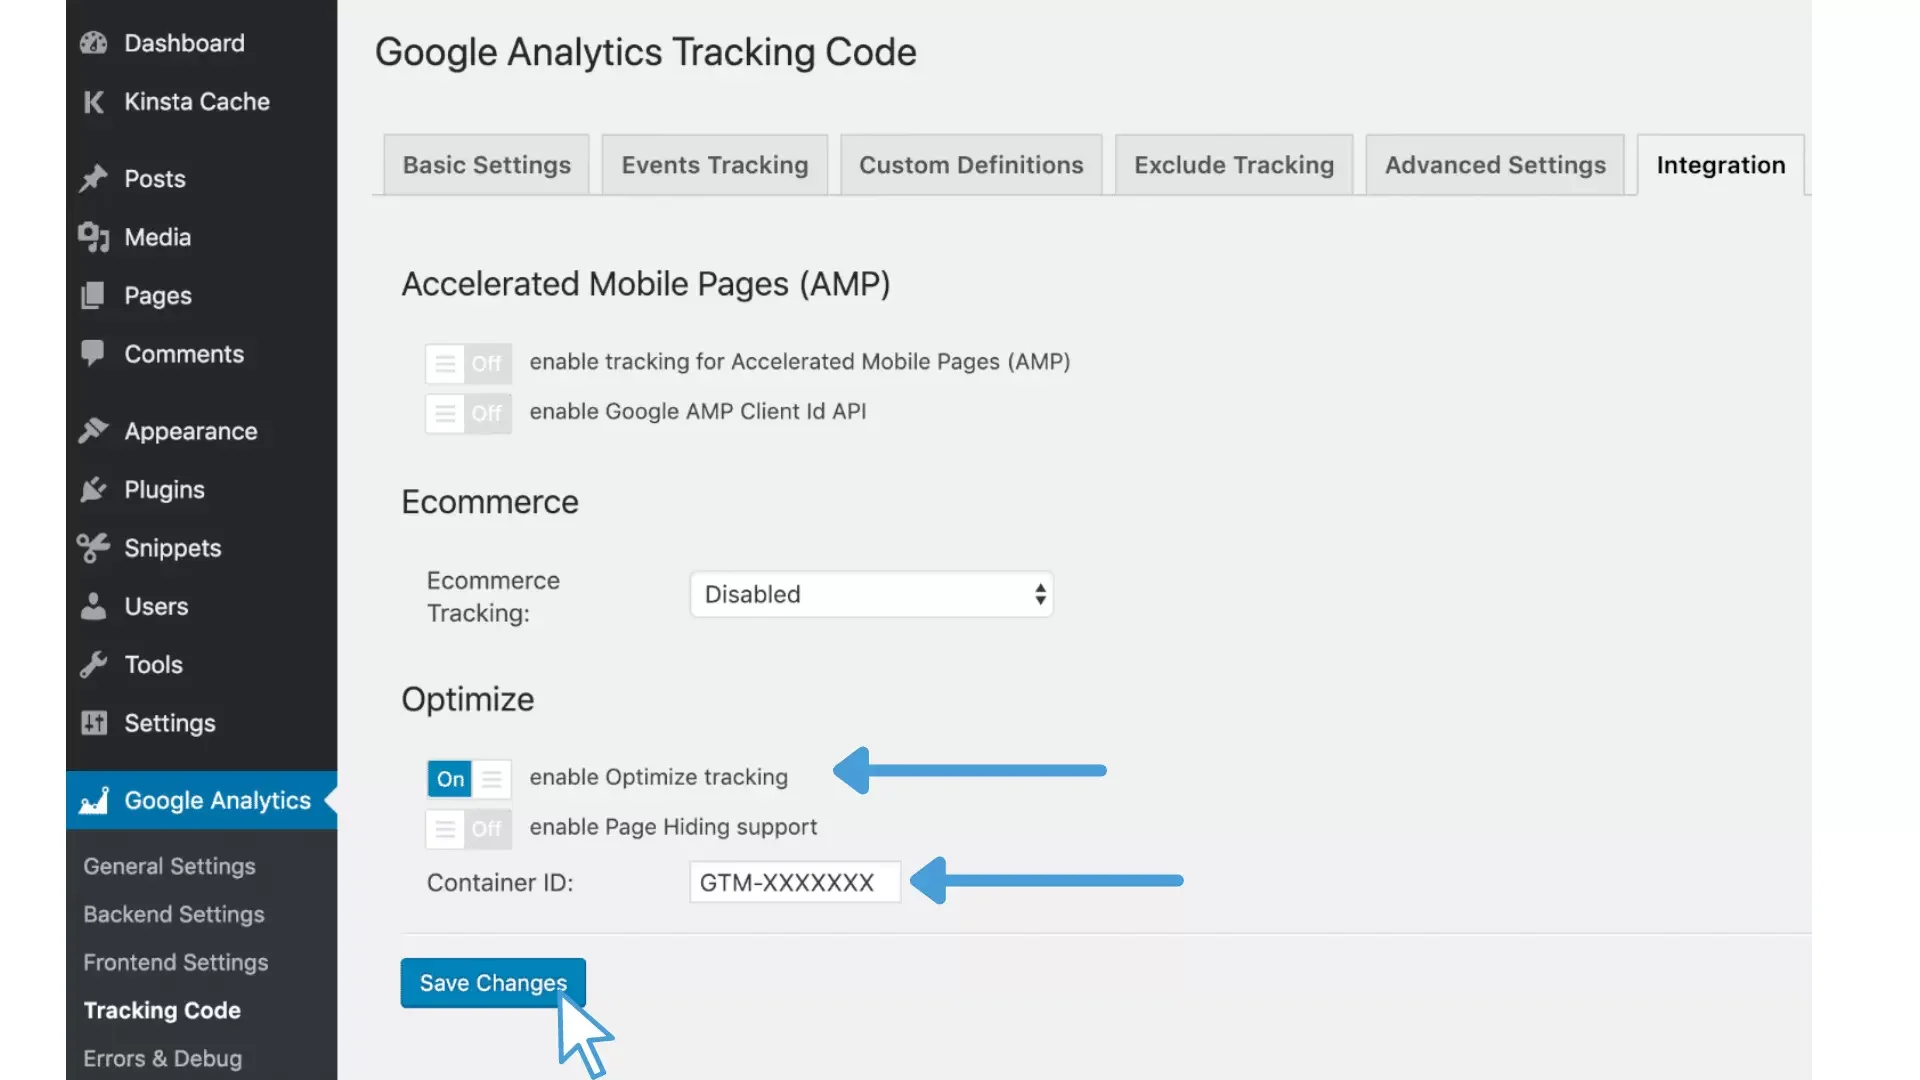Click the 'Optimize' section heading

pos(468,699)
